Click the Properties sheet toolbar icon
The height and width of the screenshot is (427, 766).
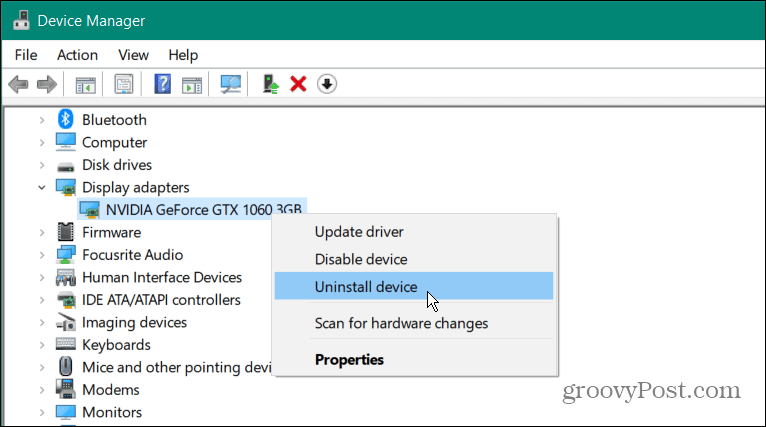pos(124,84)
